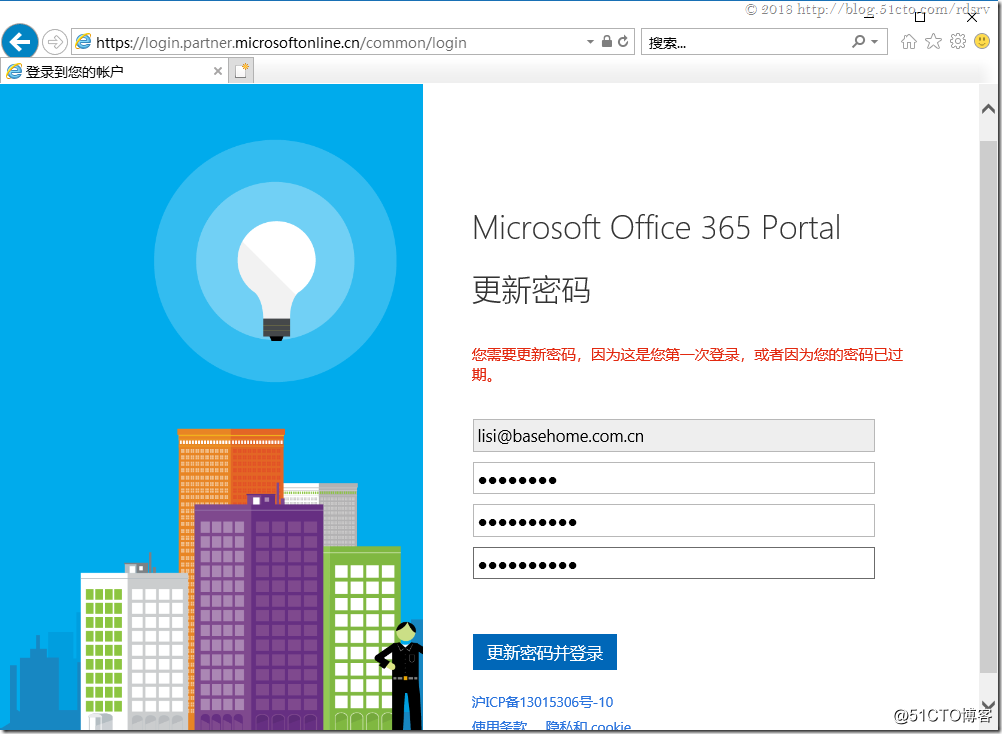1002x734 pixels.
Task: Go back using the browser back arrow
Action: [x=20, y=42]
